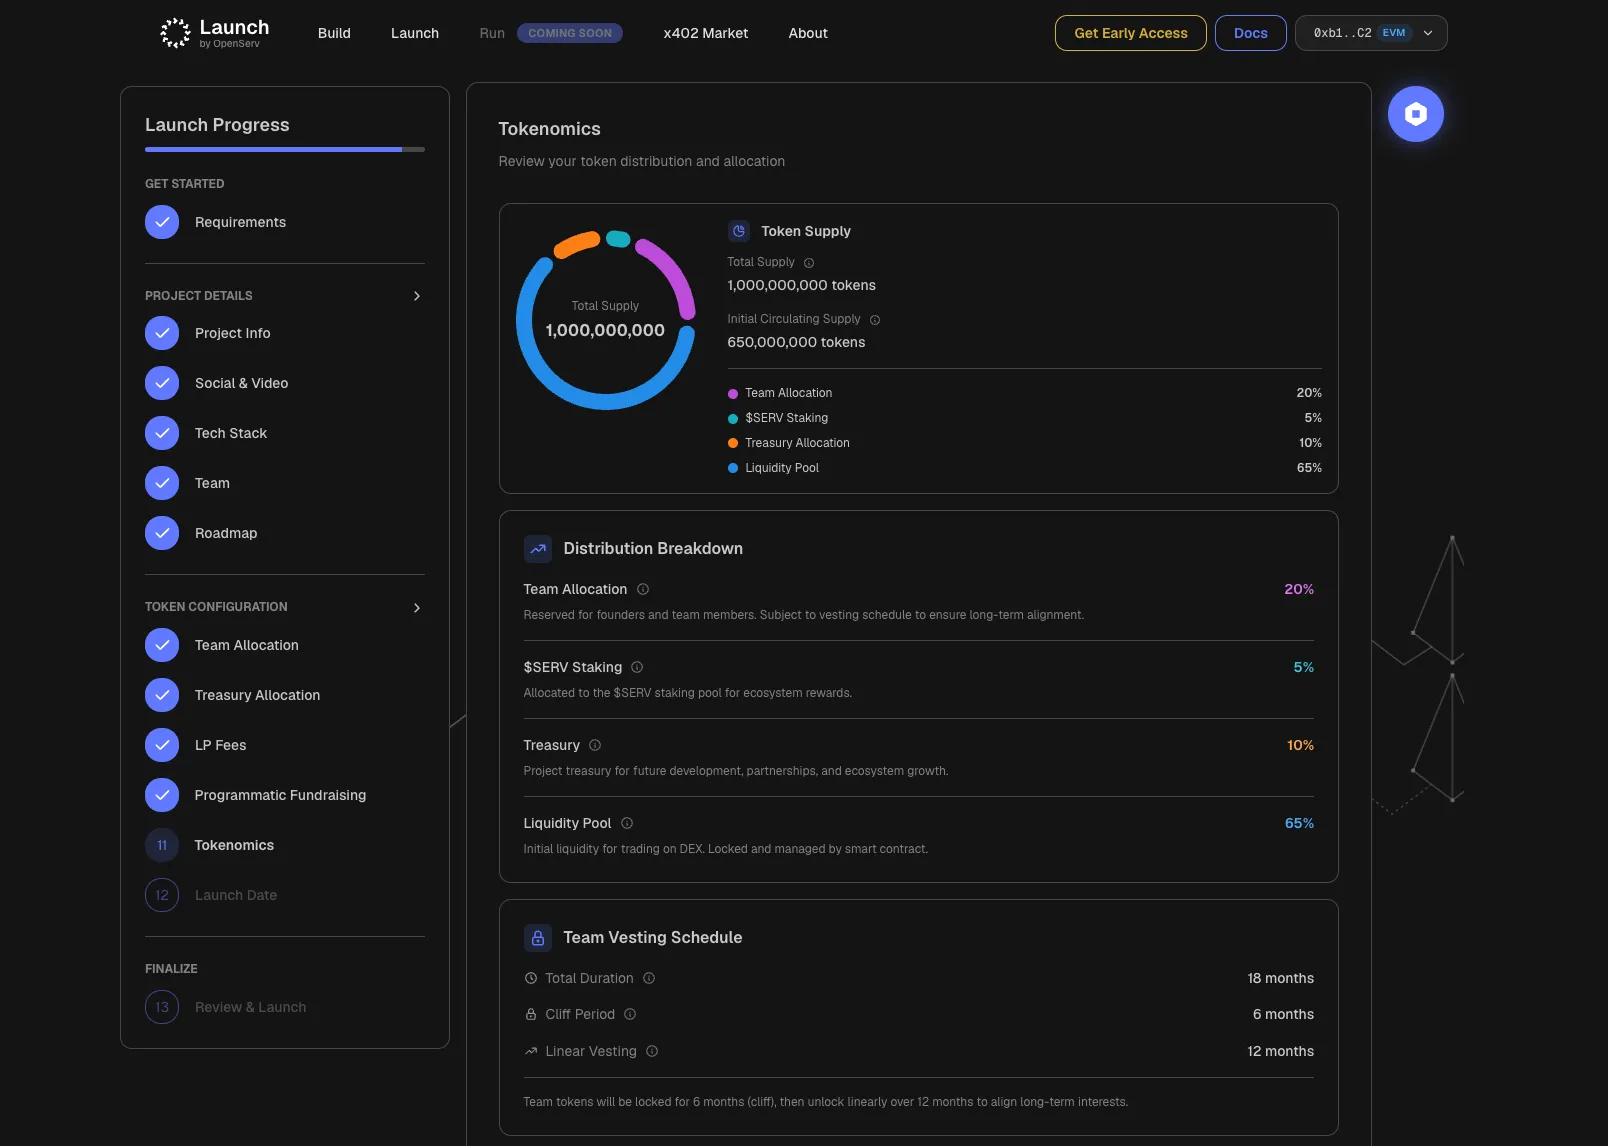Click the '12 months' linear vesting value

(x=1280, y=1051)
